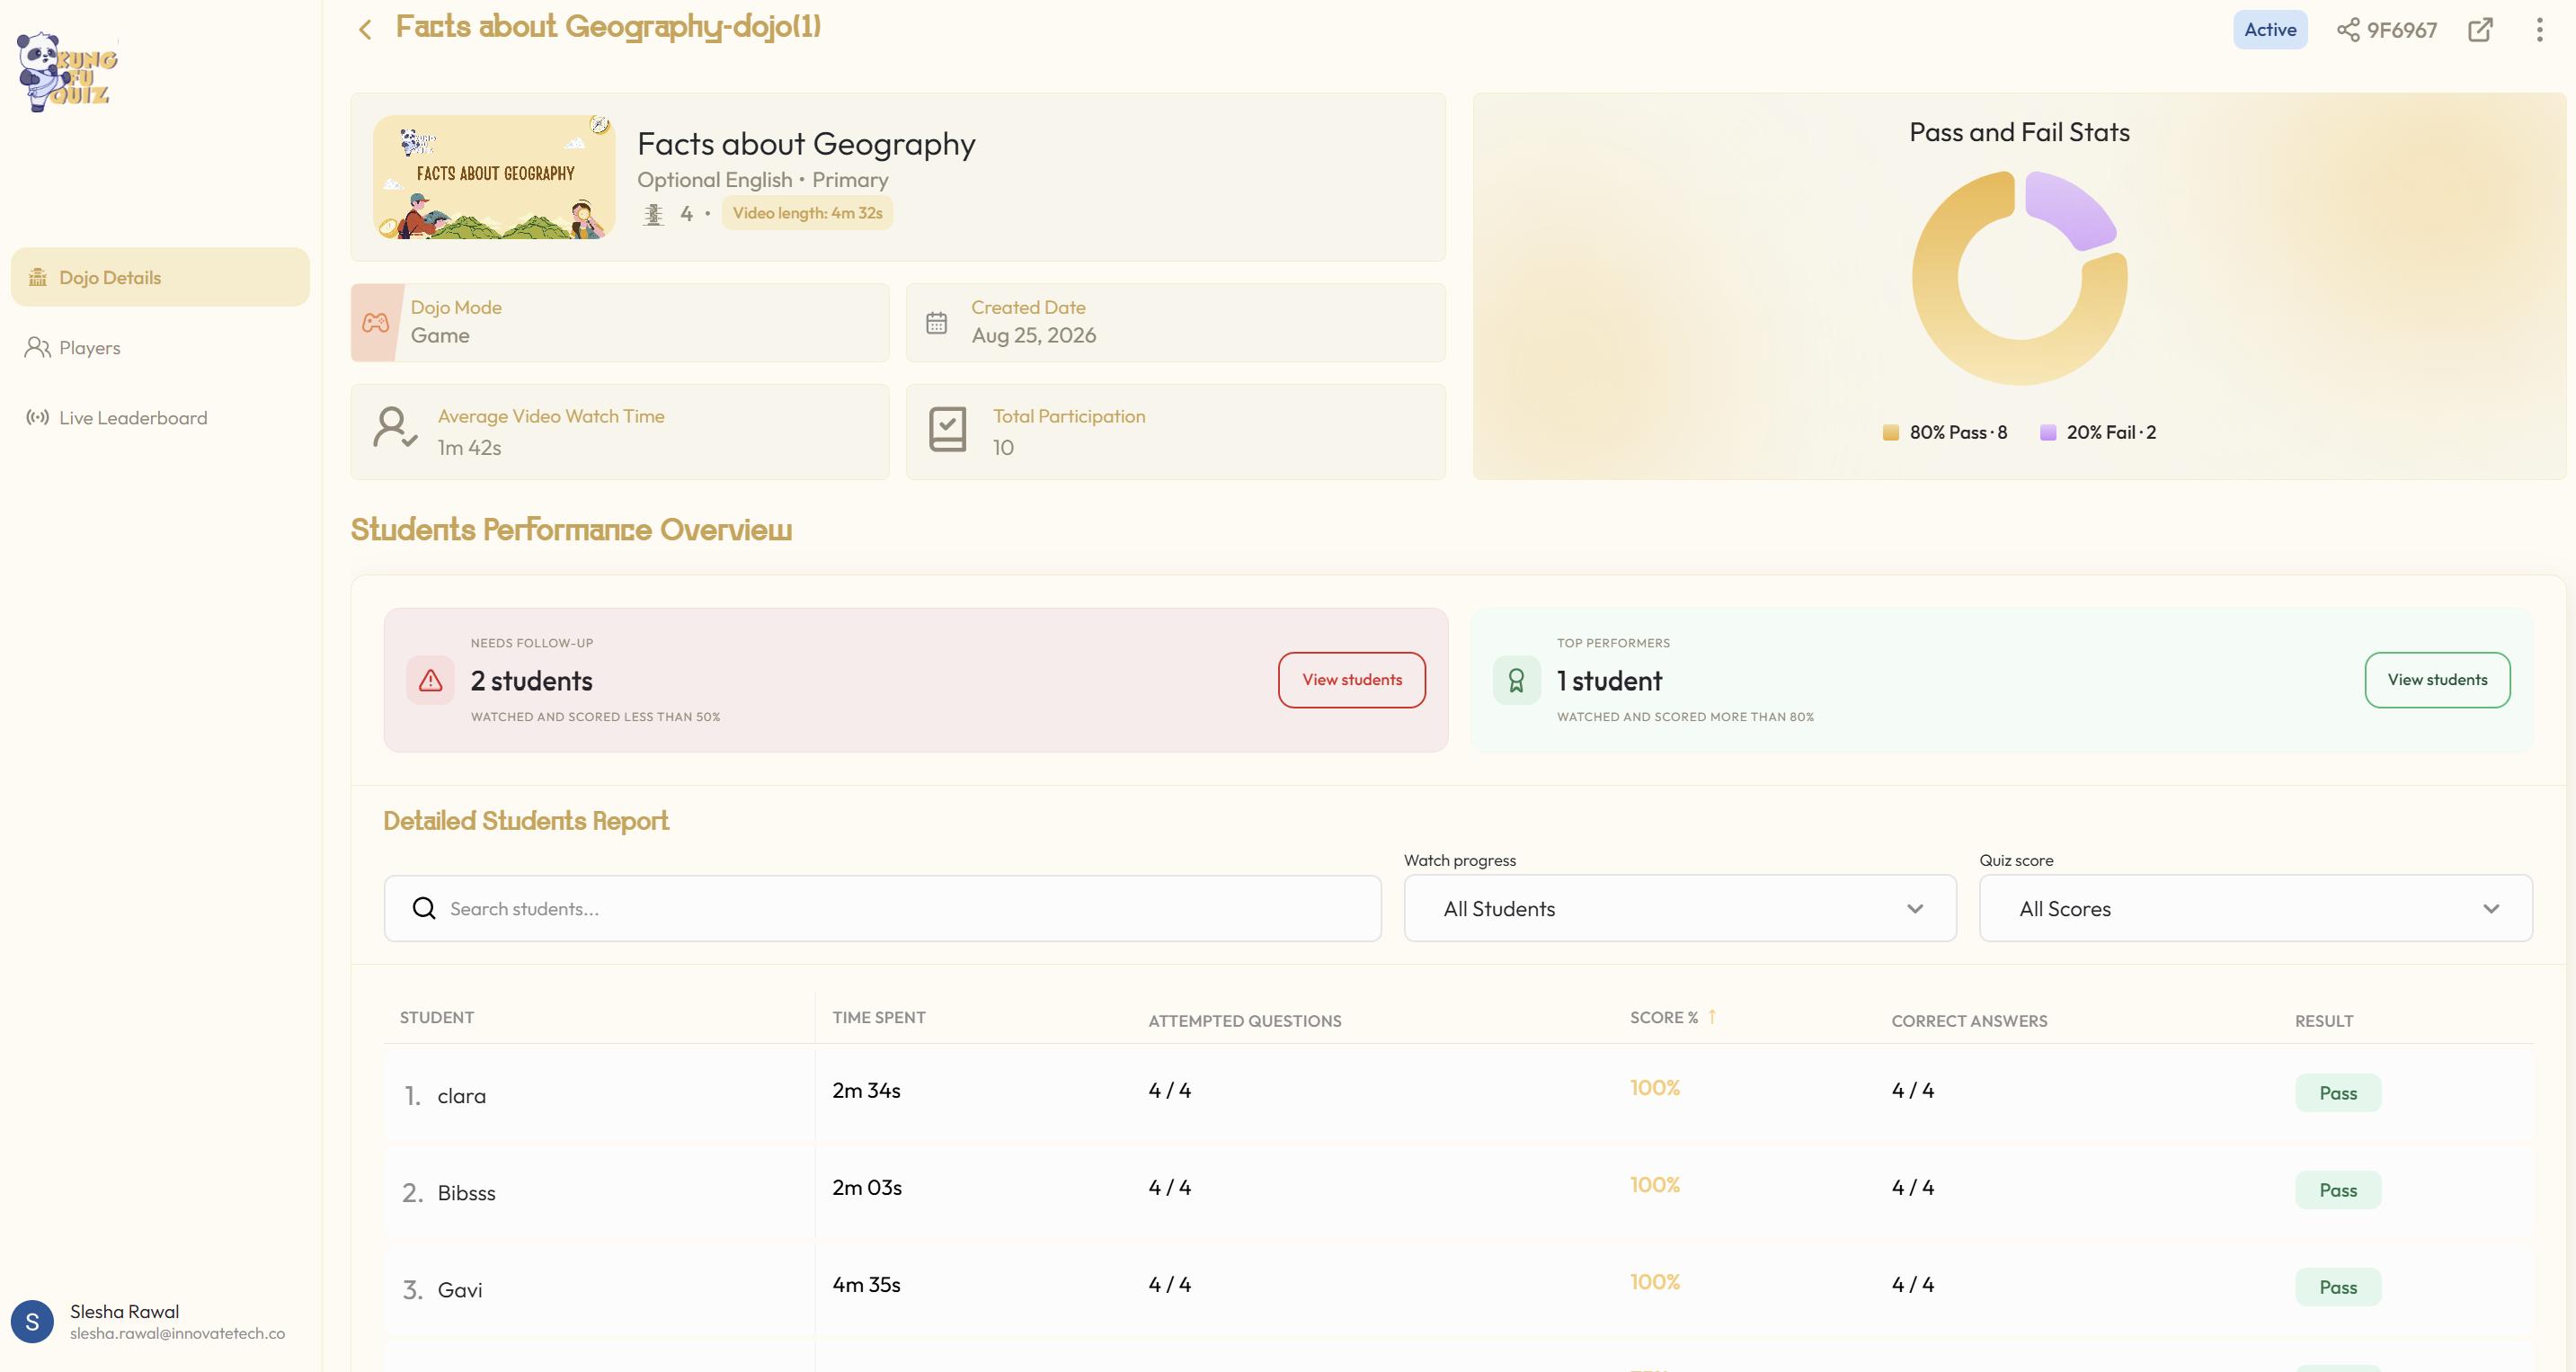Click Gavi's 100% score

[x=1655, y=1282]
